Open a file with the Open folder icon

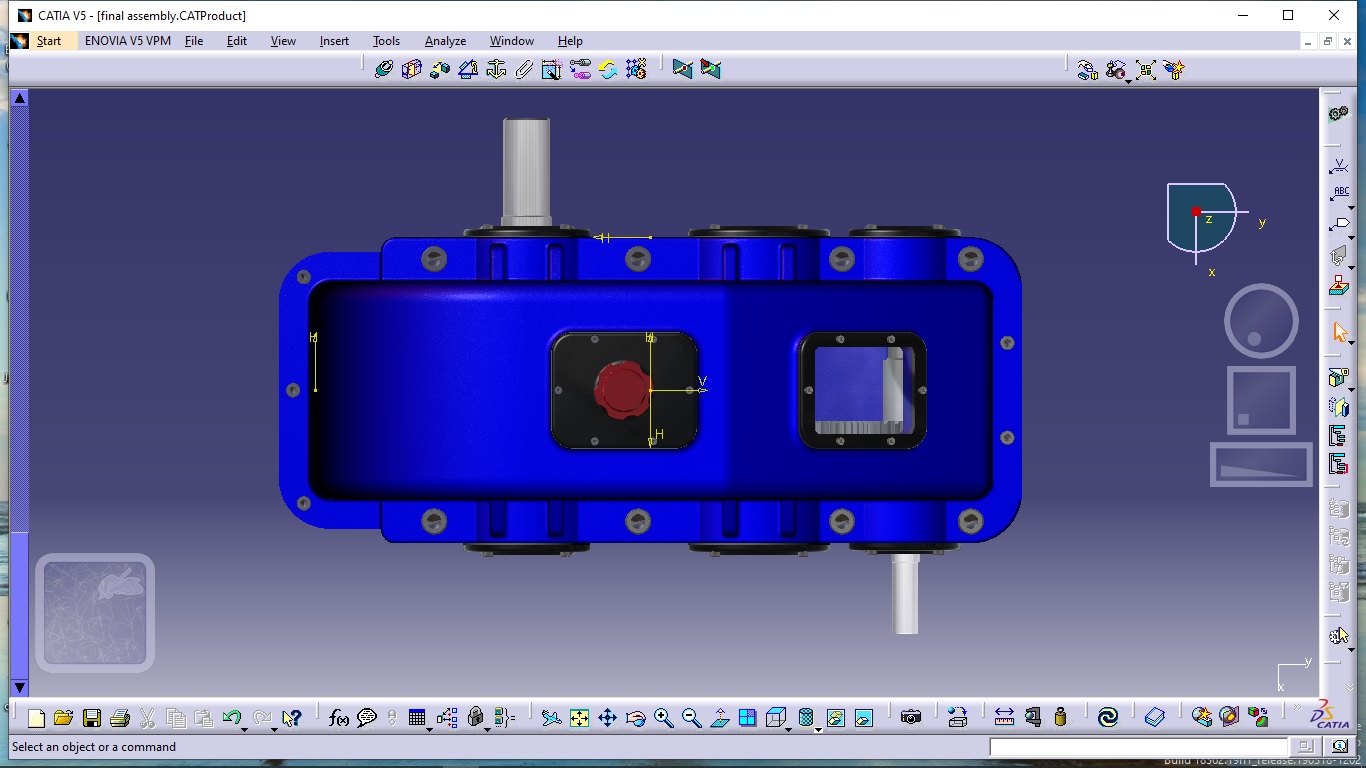(63, 718)
